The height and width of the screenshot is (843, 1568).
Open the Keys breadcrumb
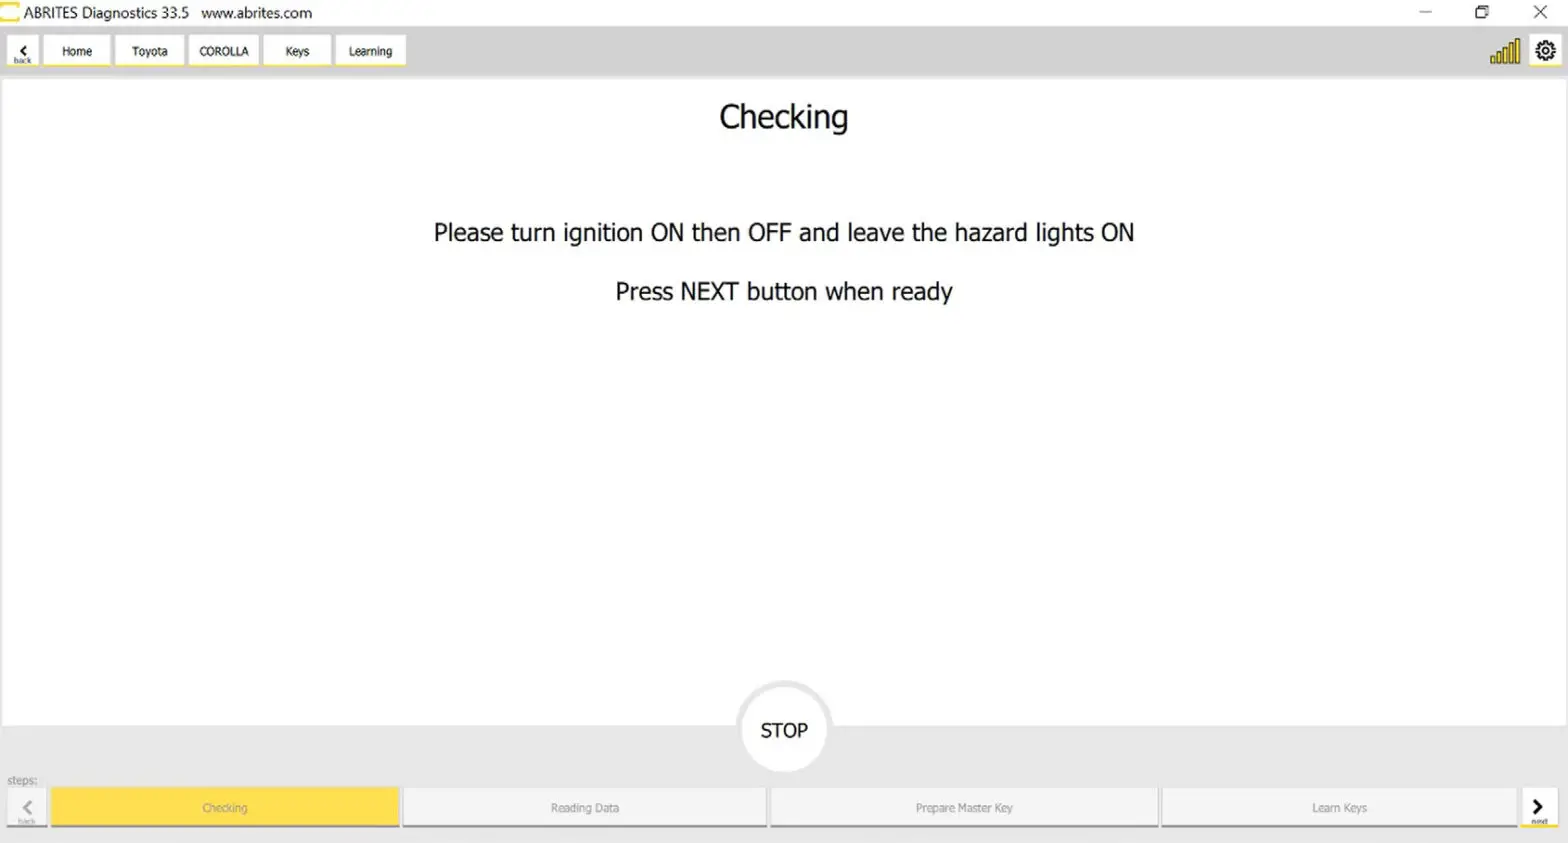tap(297, 51)
